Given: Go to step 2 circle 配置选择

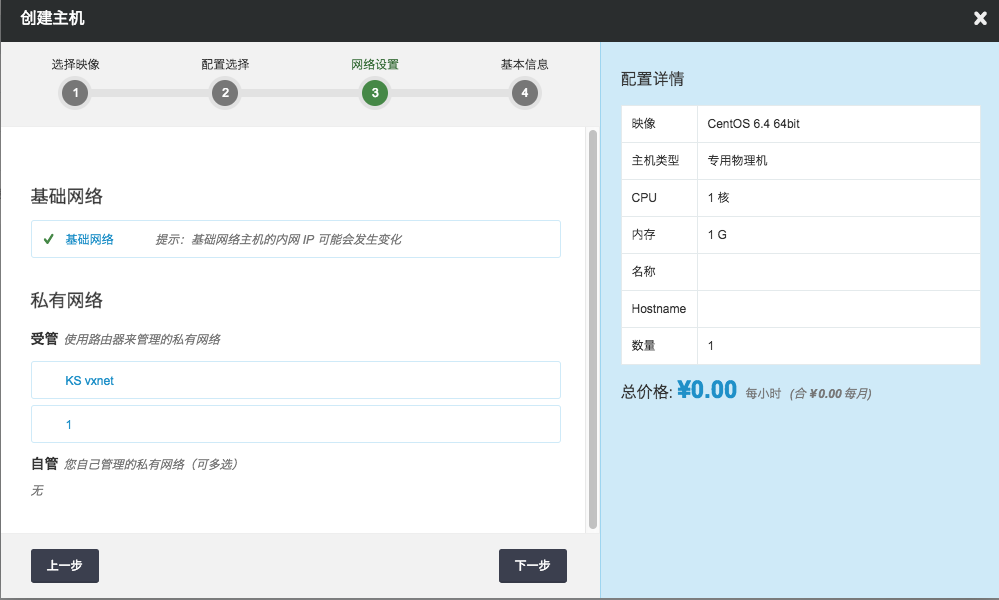Looking at the screenshot, I should [225, 94].
